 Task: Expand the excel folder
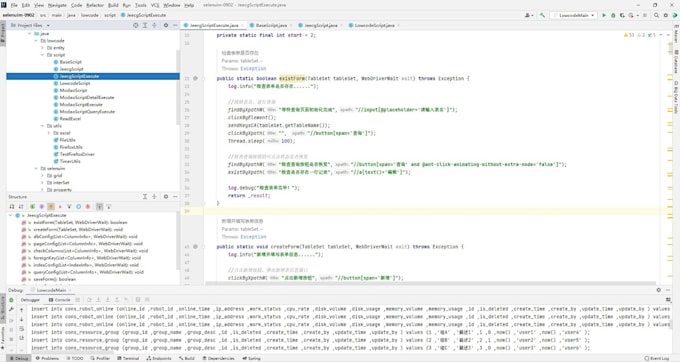click(49, 133)
